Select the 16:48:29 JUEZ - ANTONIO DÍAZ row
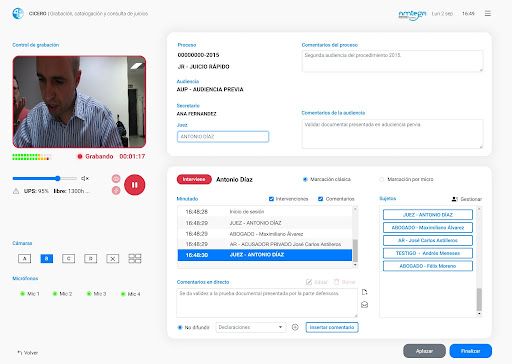The width and height of the screenshot is (512, 364). pos(265,223)
